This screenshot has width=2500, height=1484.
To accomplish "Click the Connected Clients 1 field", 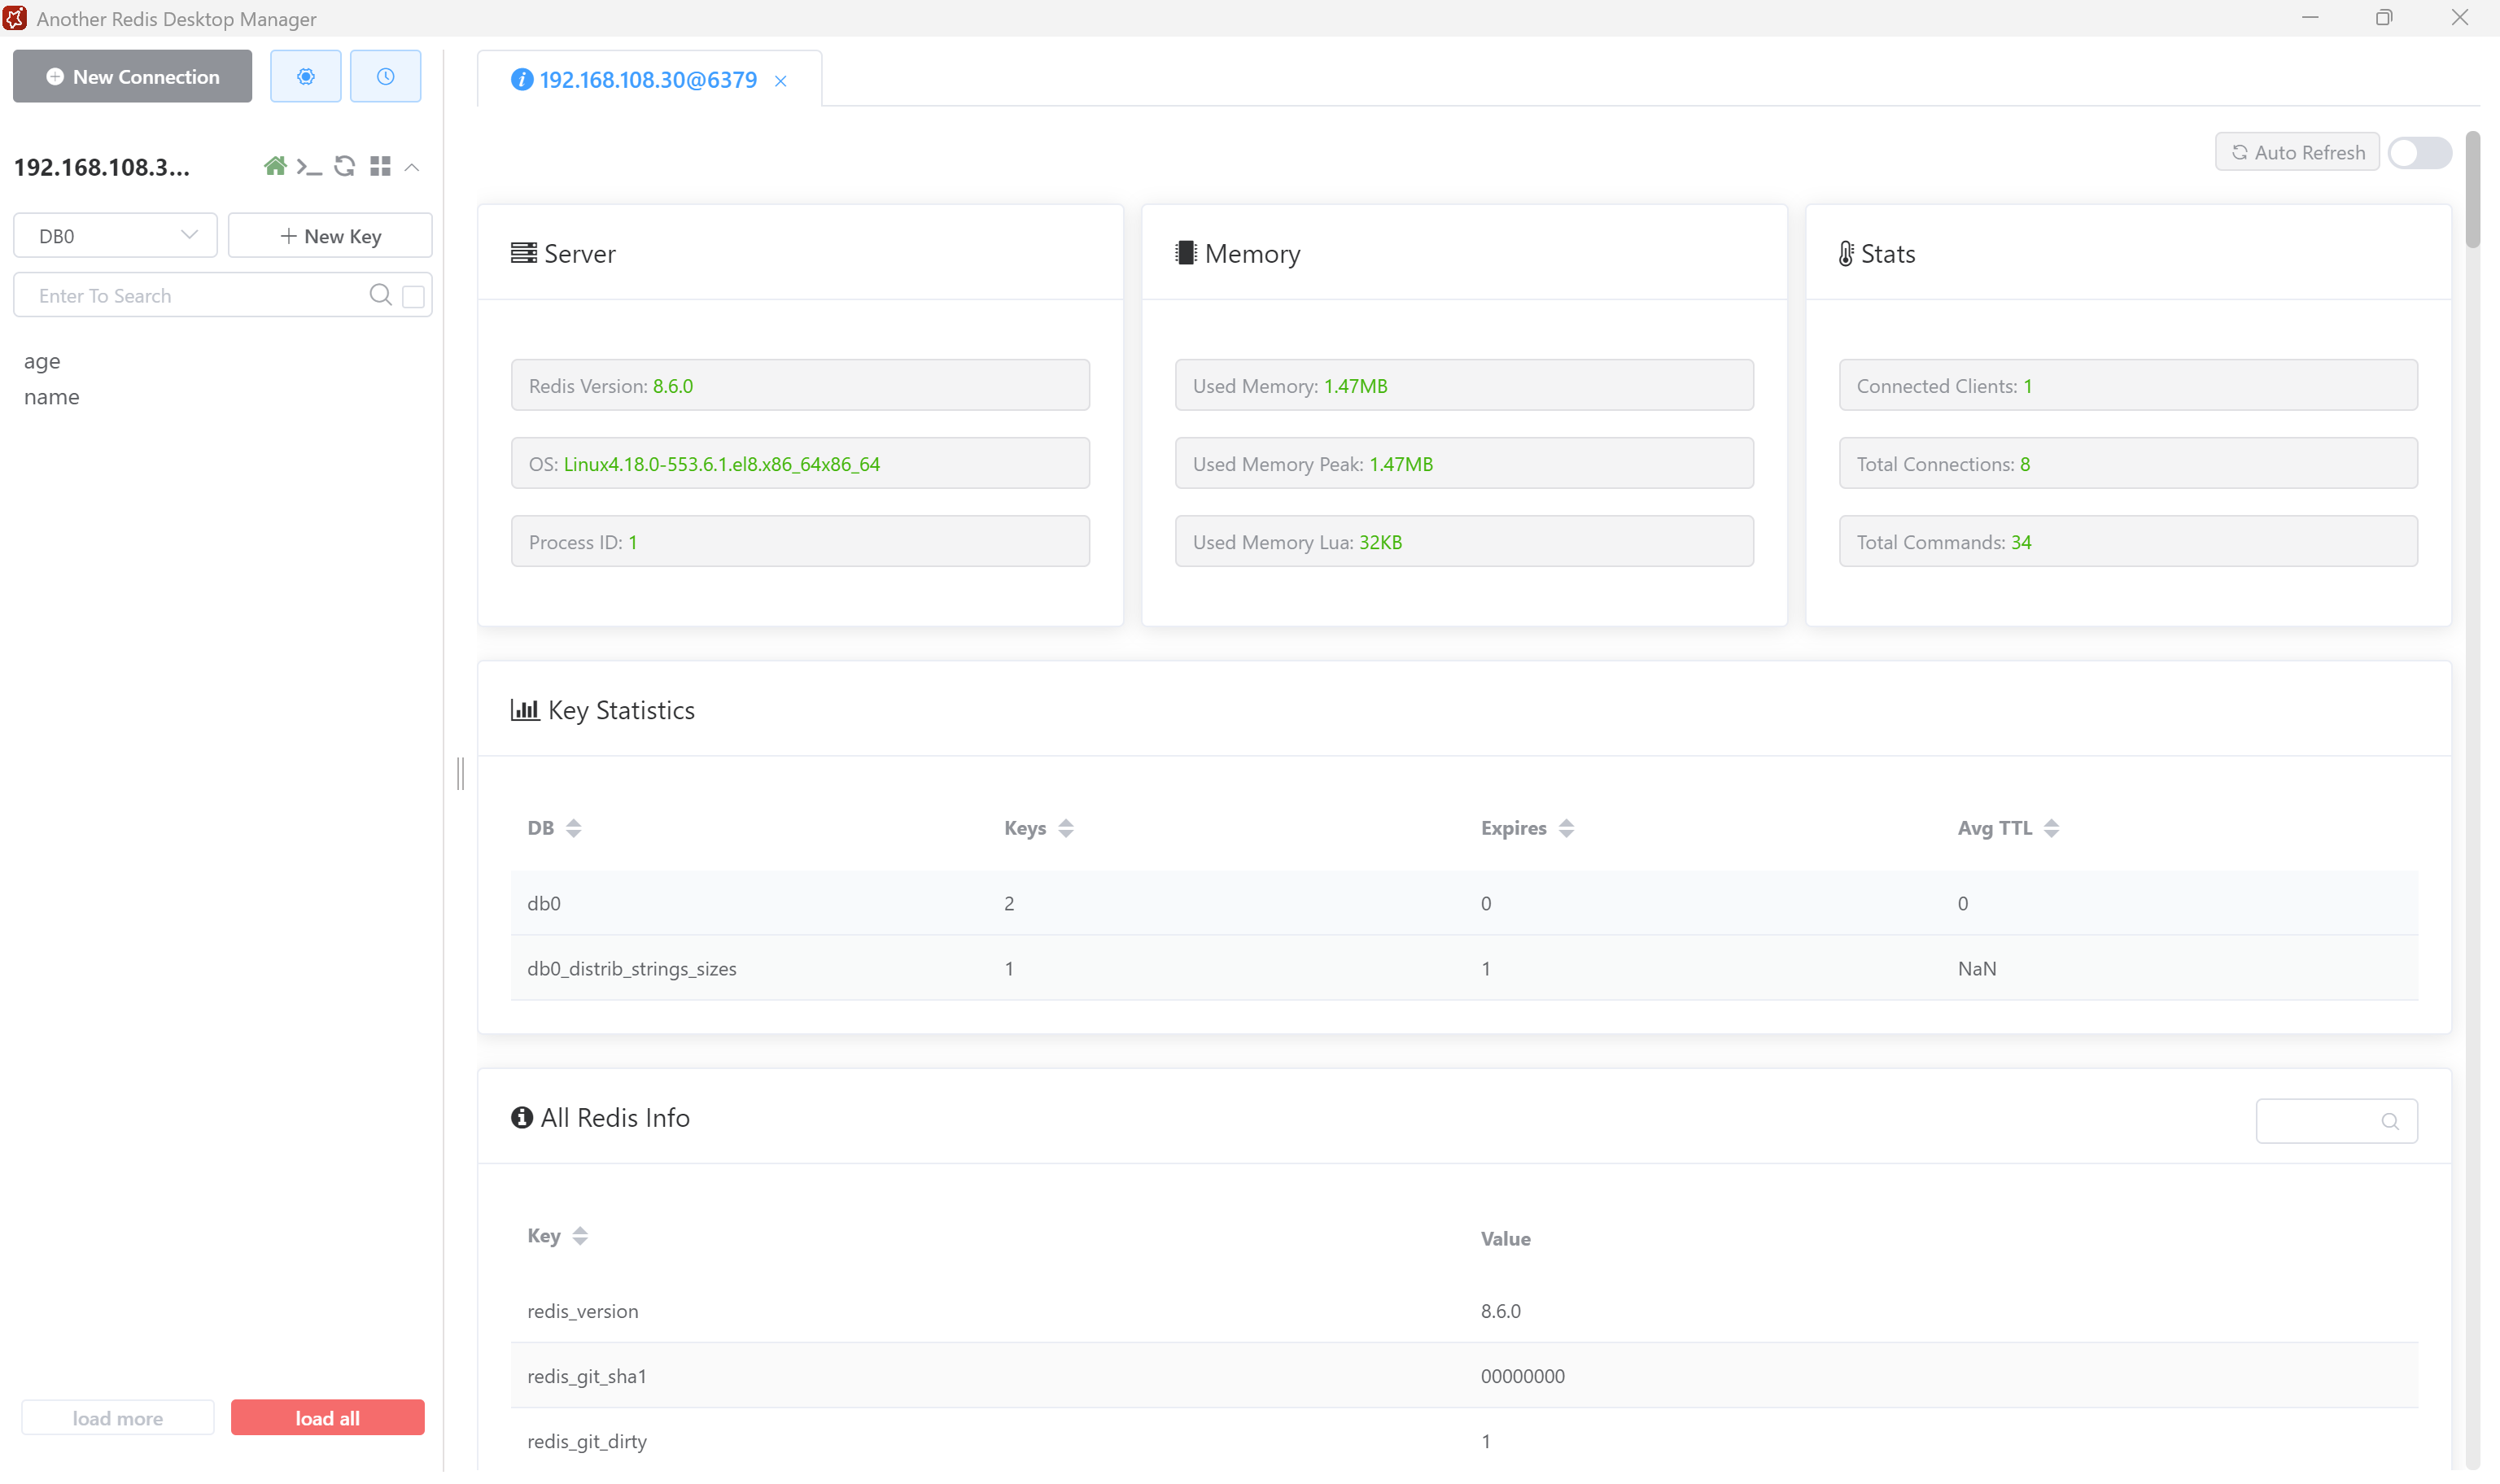I will (2128, 386).
